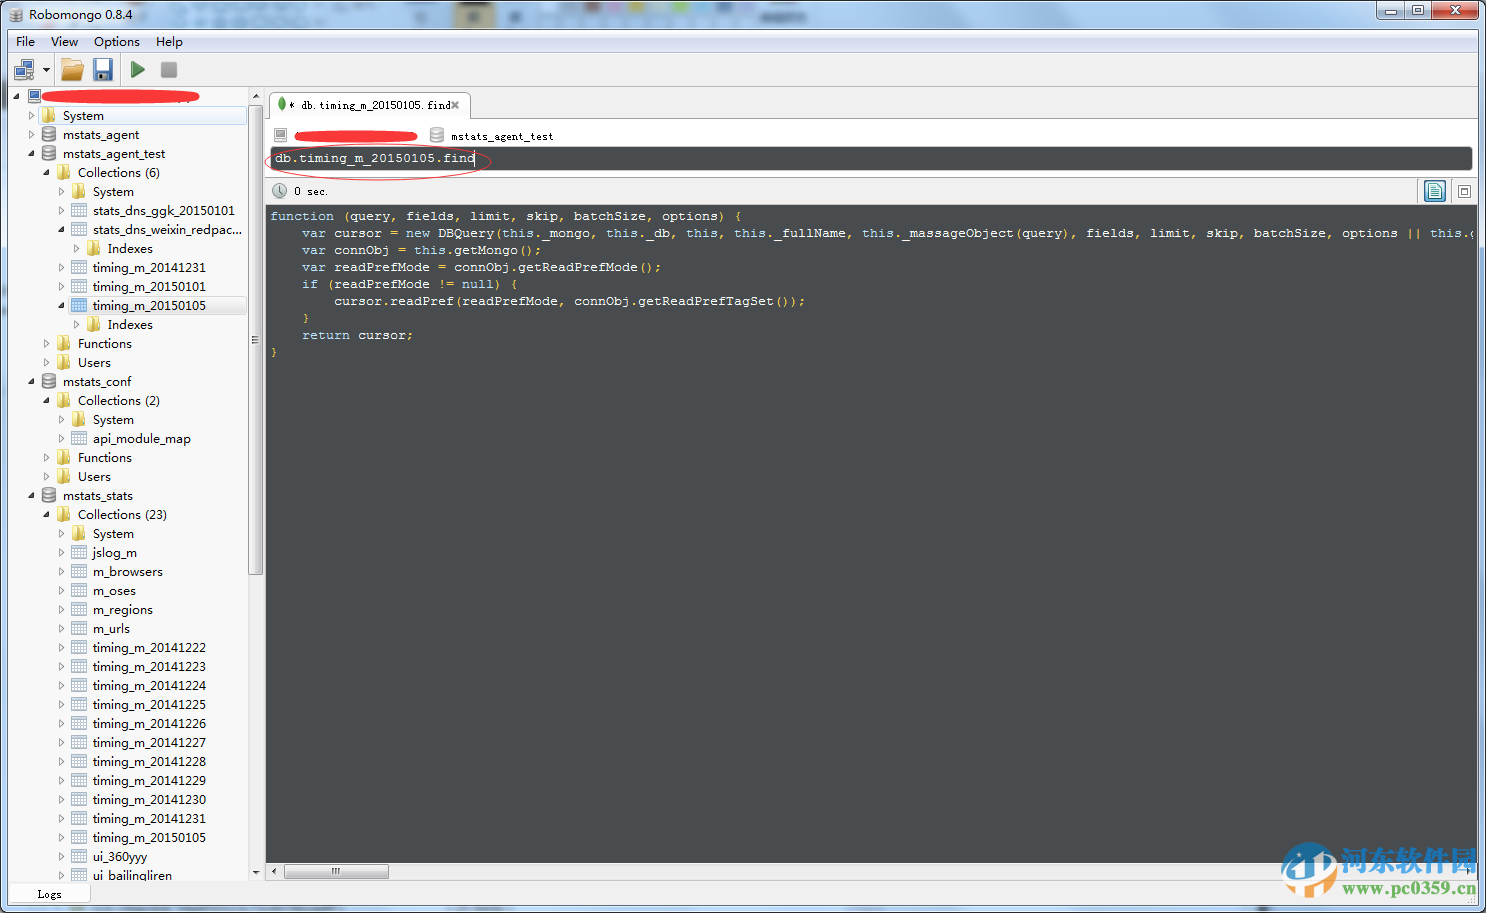Open the File menu

pos(26,42)
